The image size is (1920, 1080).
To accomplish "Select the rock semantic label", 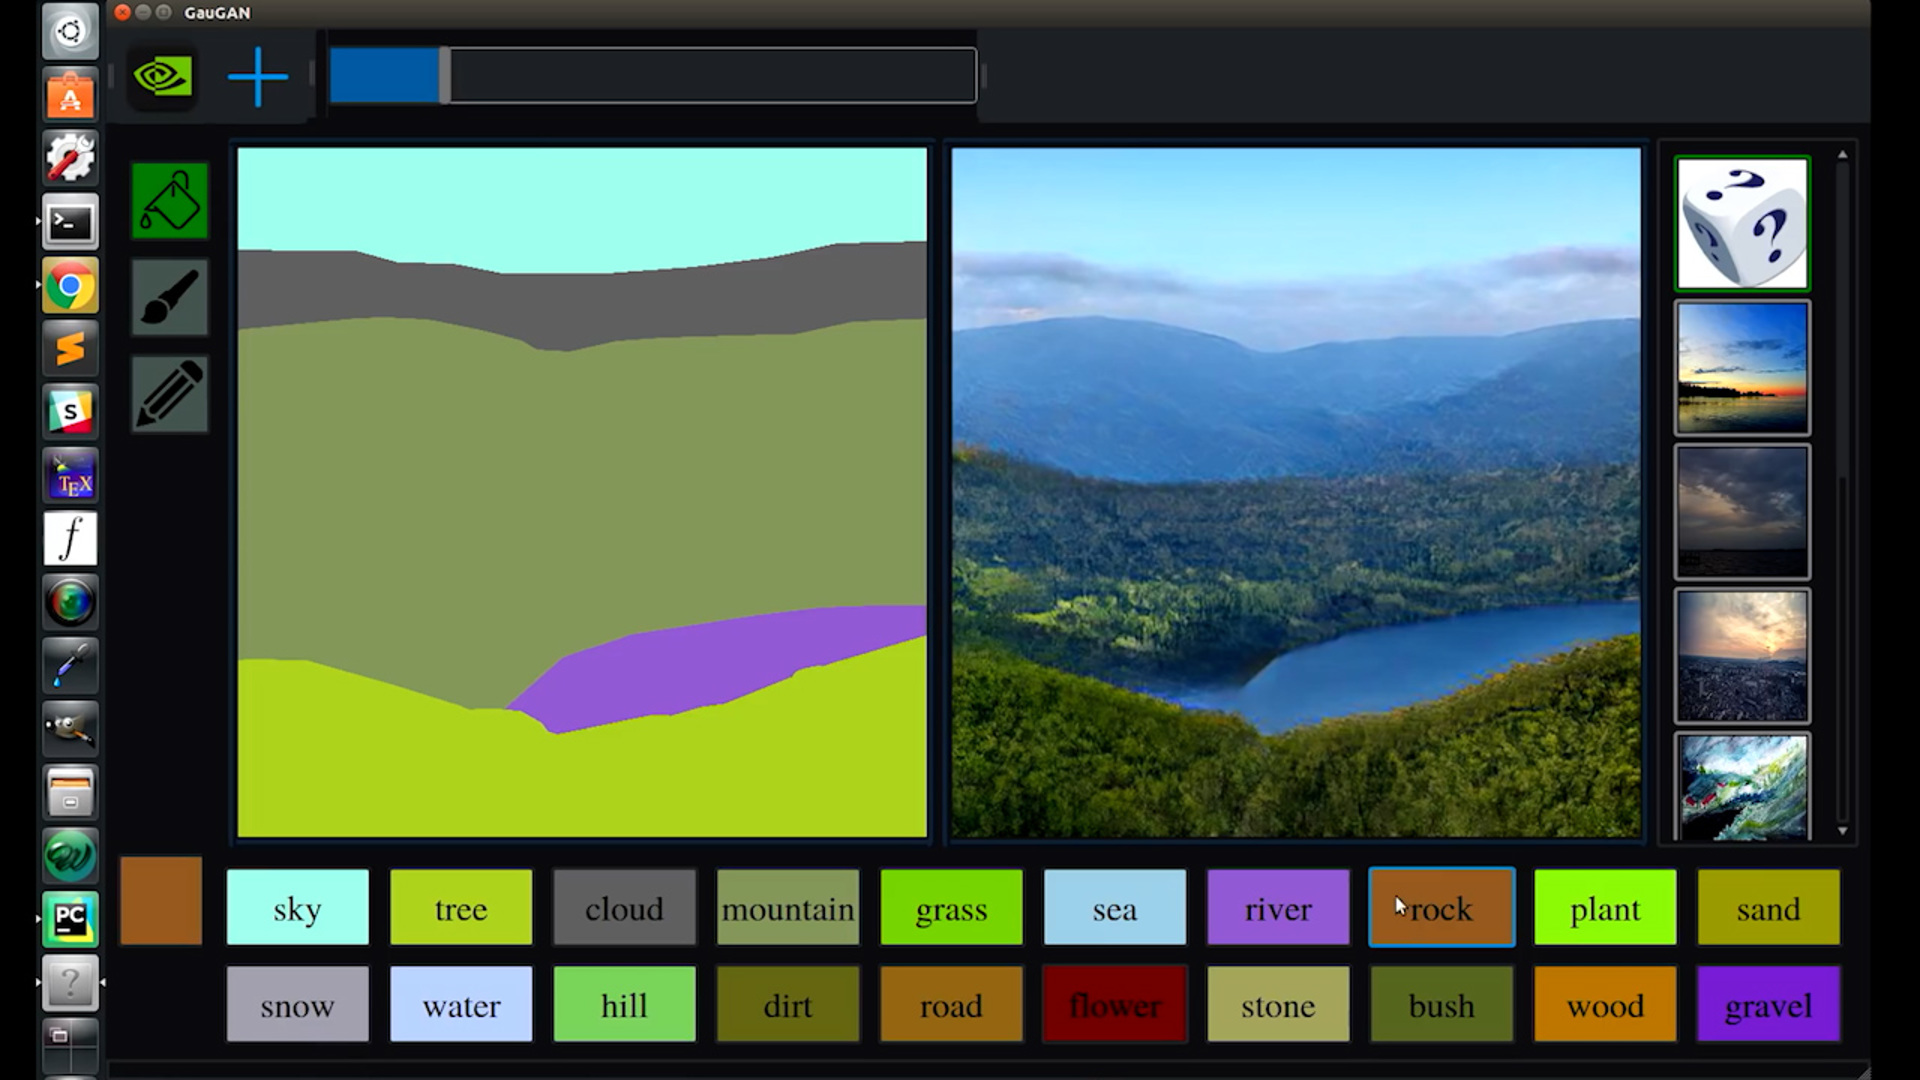I will [x=1441, y=909].
